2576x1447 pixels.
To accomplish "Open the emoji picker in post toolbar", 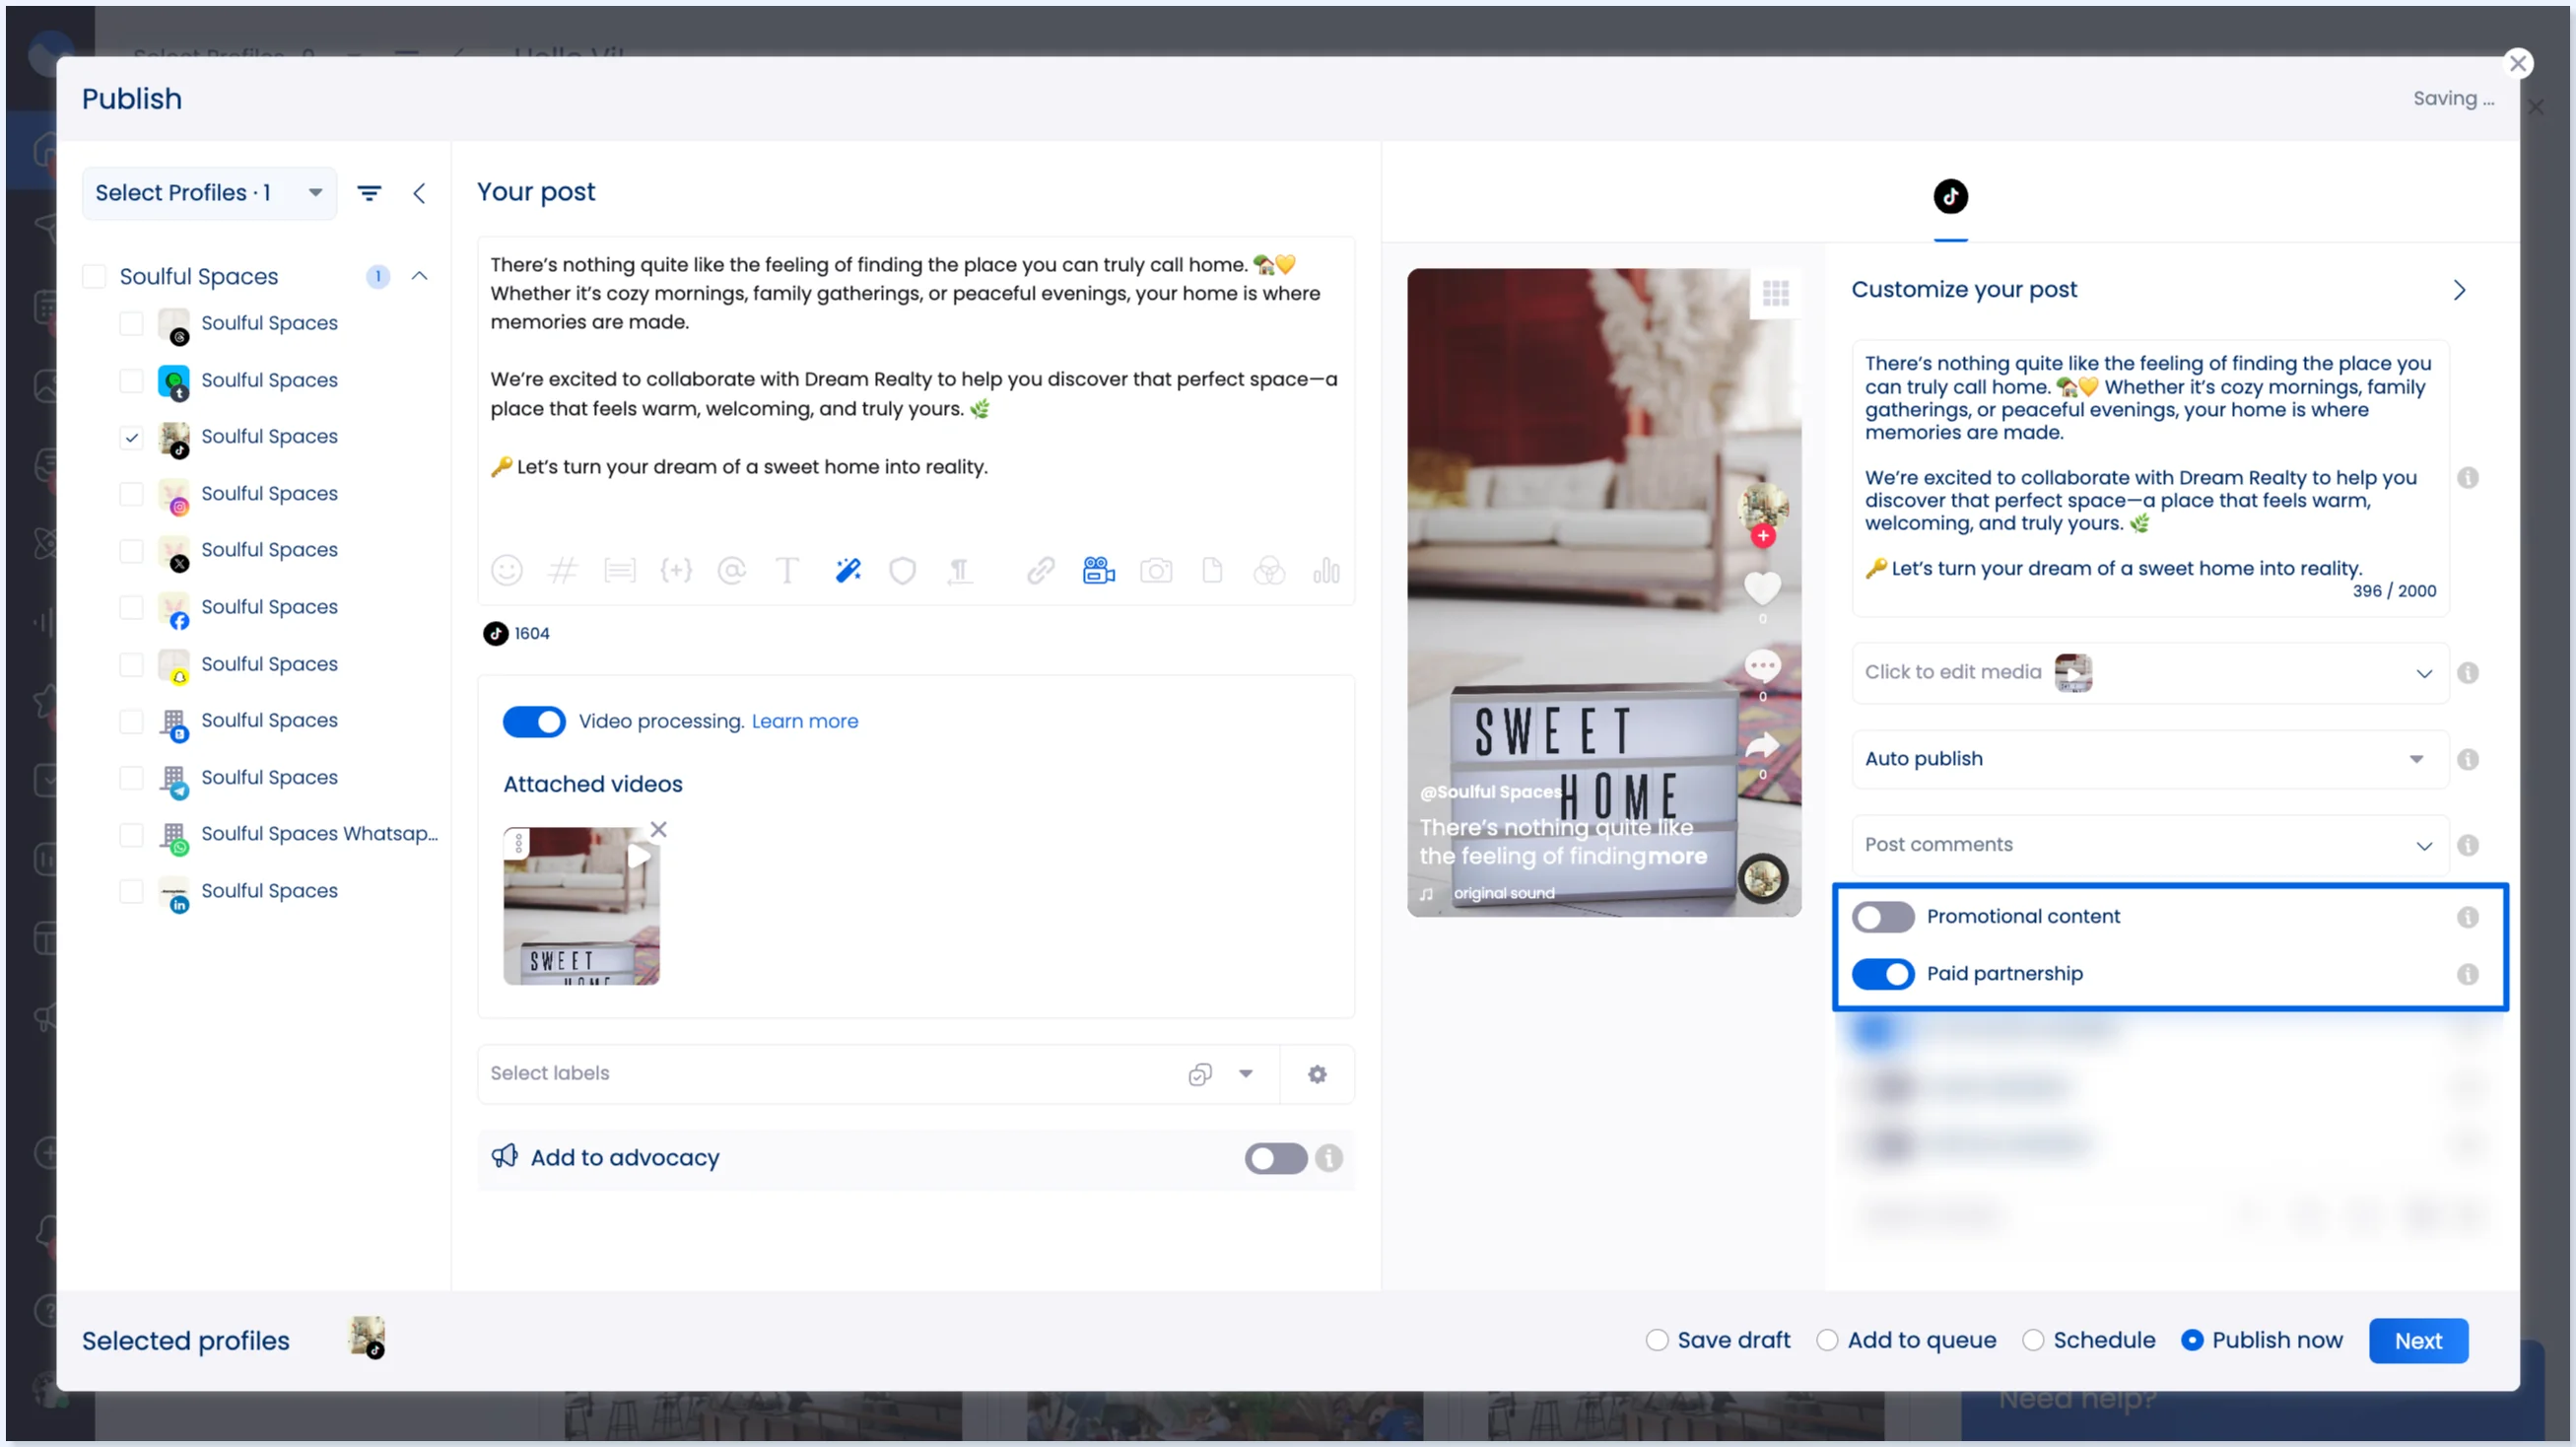I will (507, 570).
